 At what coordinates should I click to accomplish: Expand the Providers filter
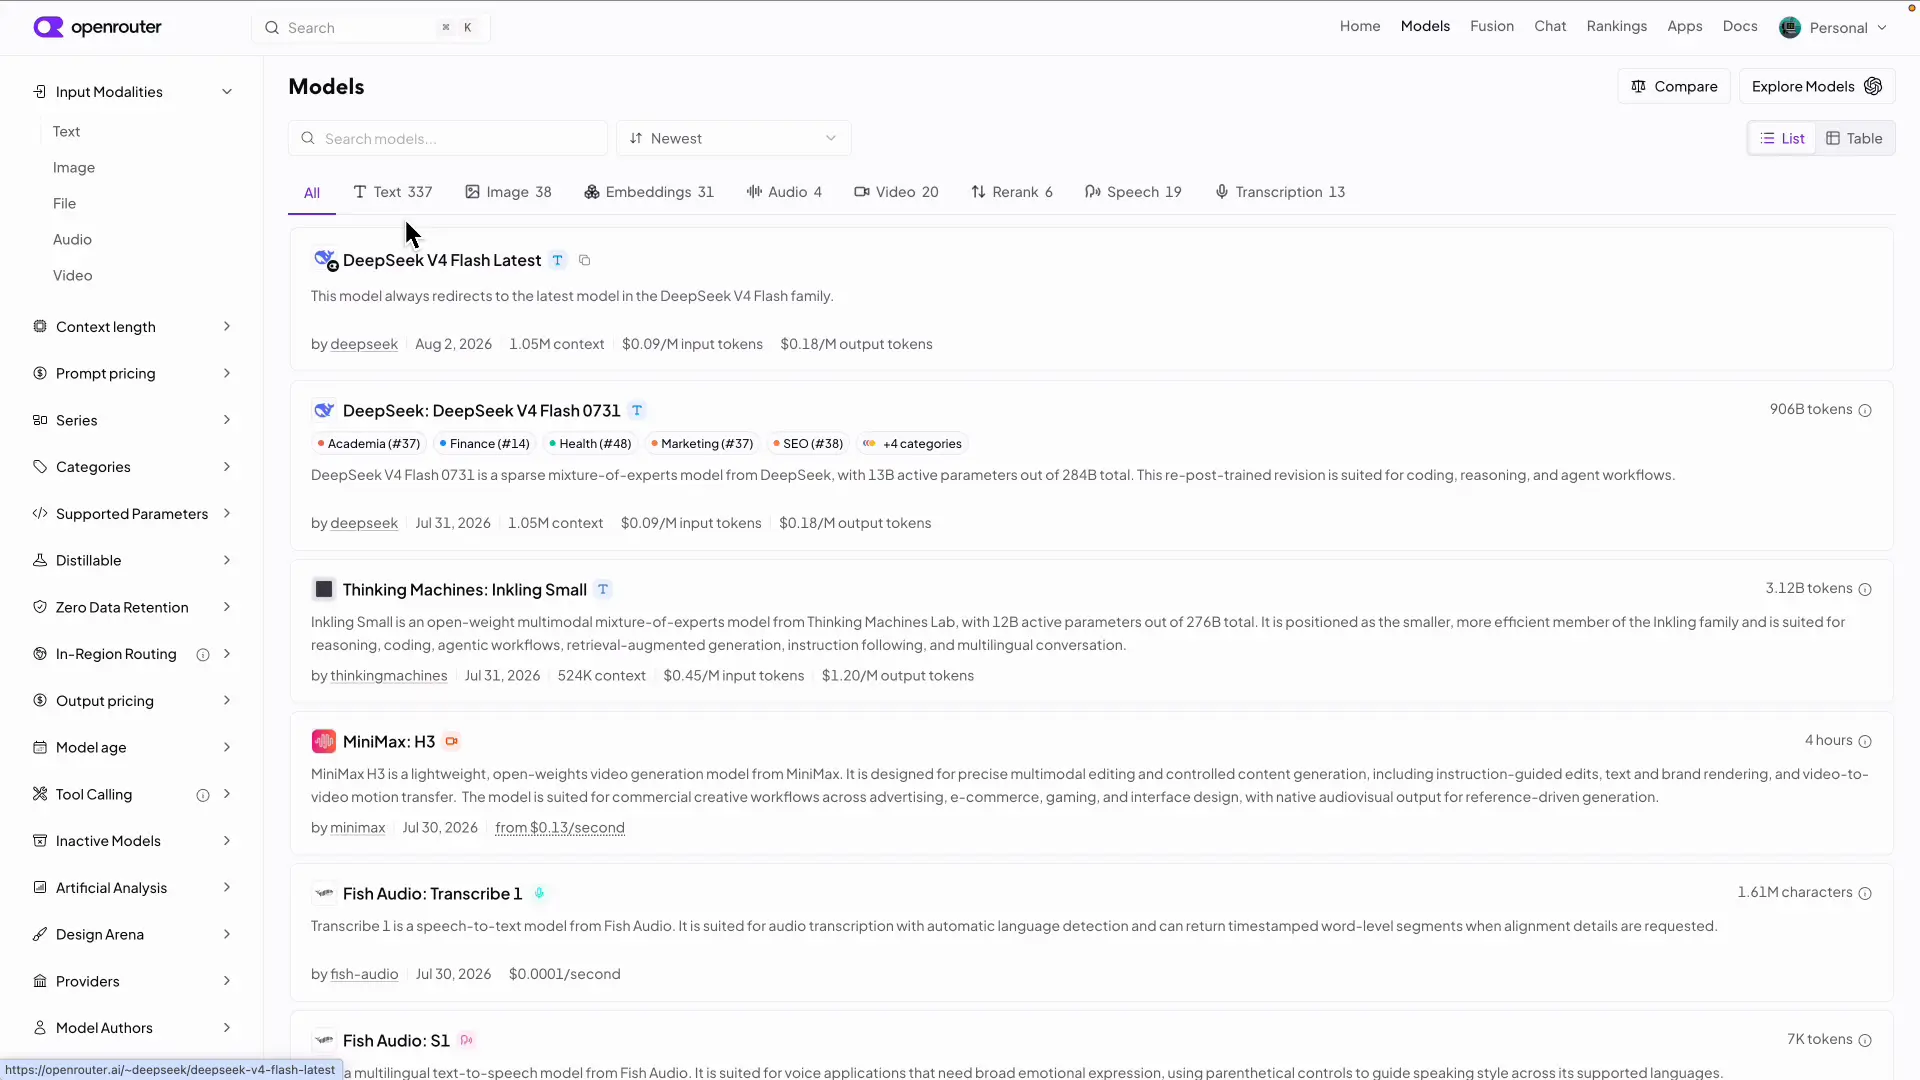[133, 982]
